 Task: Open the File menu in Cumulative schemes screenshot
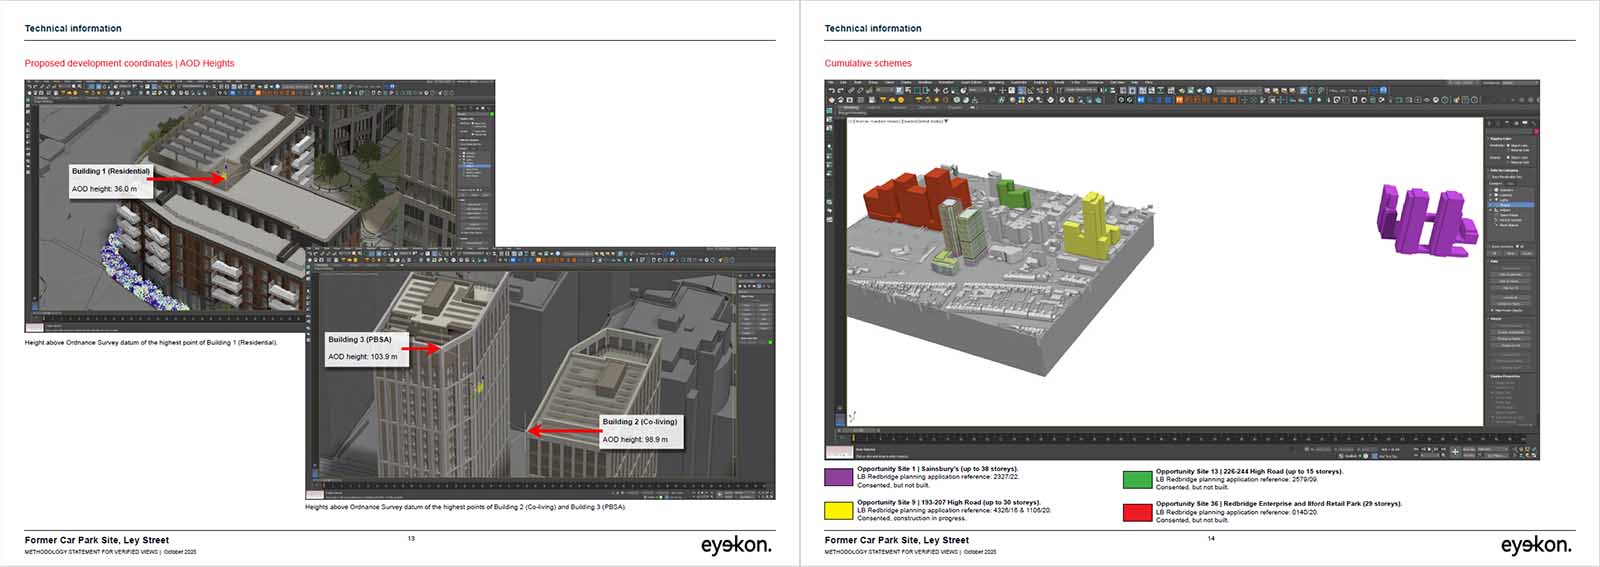830,83
